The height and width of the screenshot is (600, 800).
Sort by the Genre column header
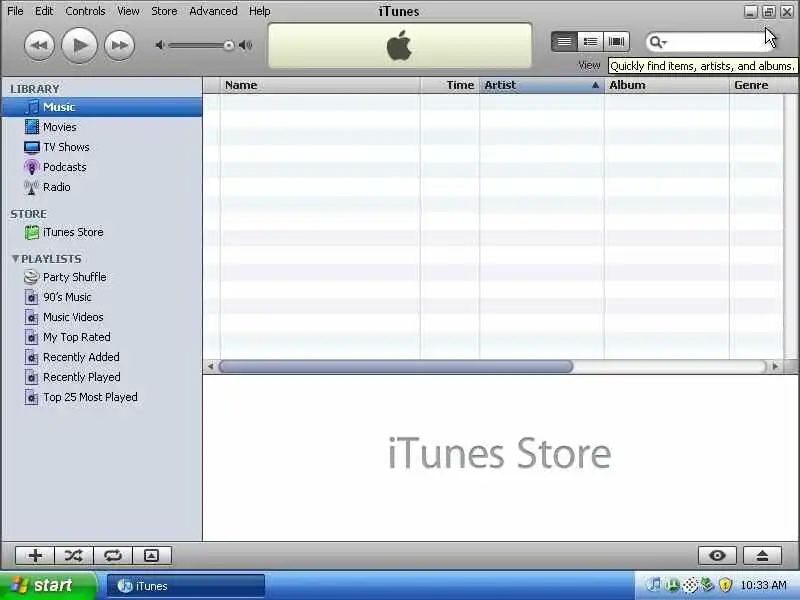(x=763, y=85)
